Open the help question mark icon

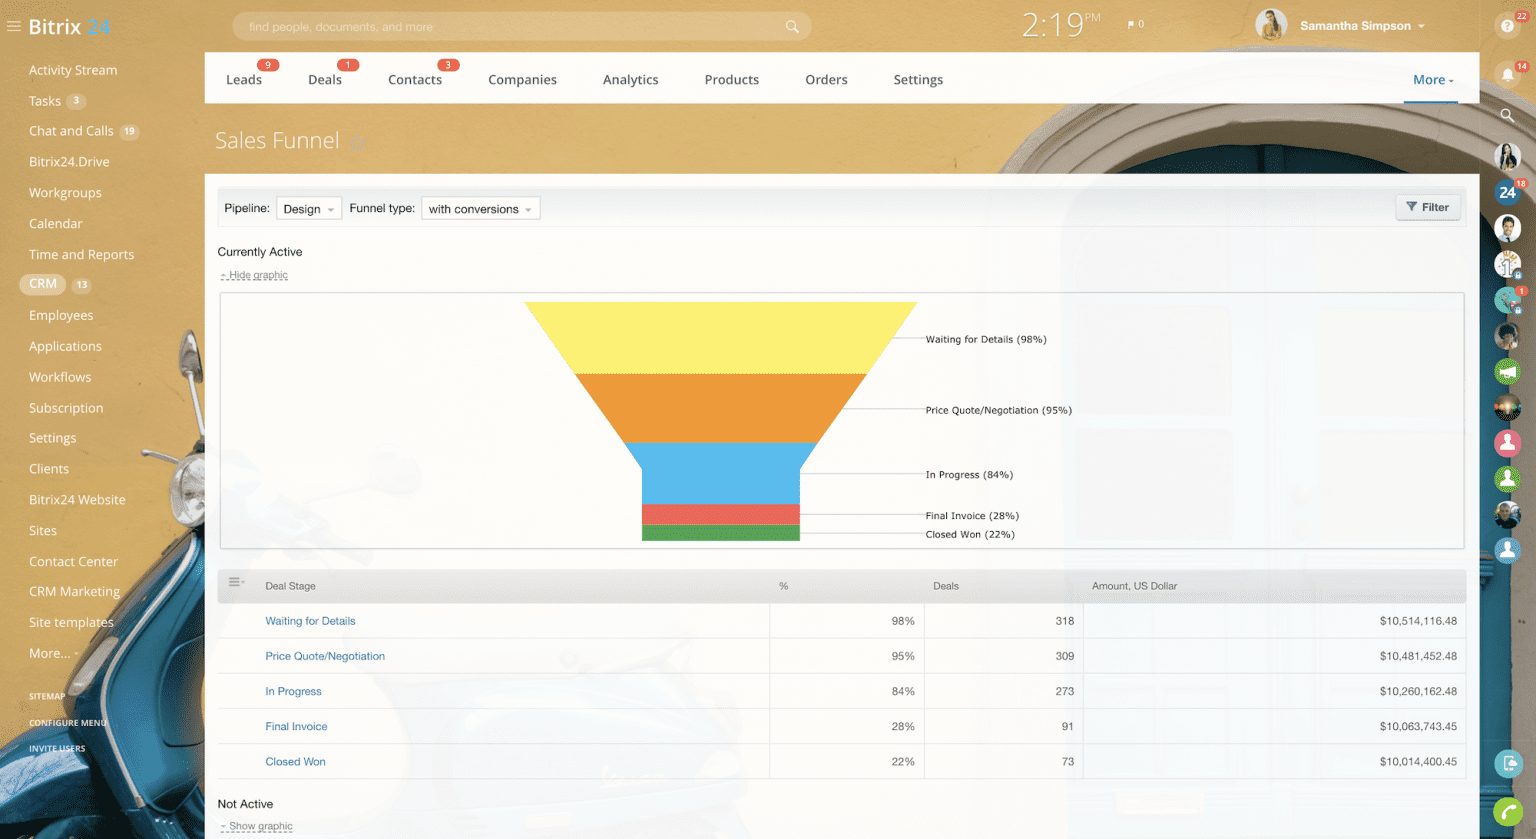pyautogui.click(x=1508, y=25)
